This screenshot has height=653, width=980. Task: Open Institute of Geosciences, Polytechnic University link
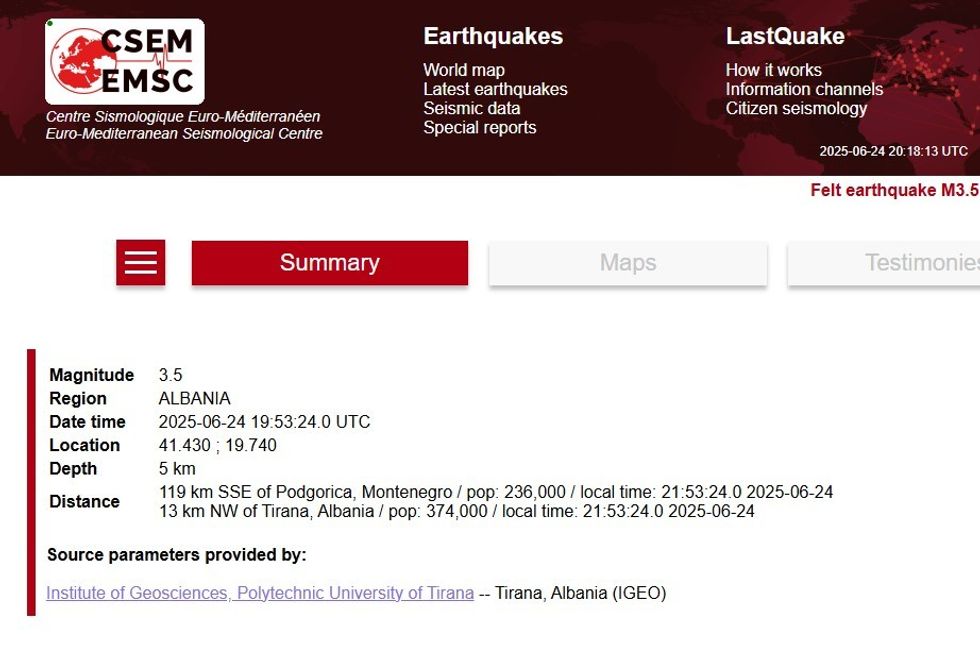tap(260, 593)
